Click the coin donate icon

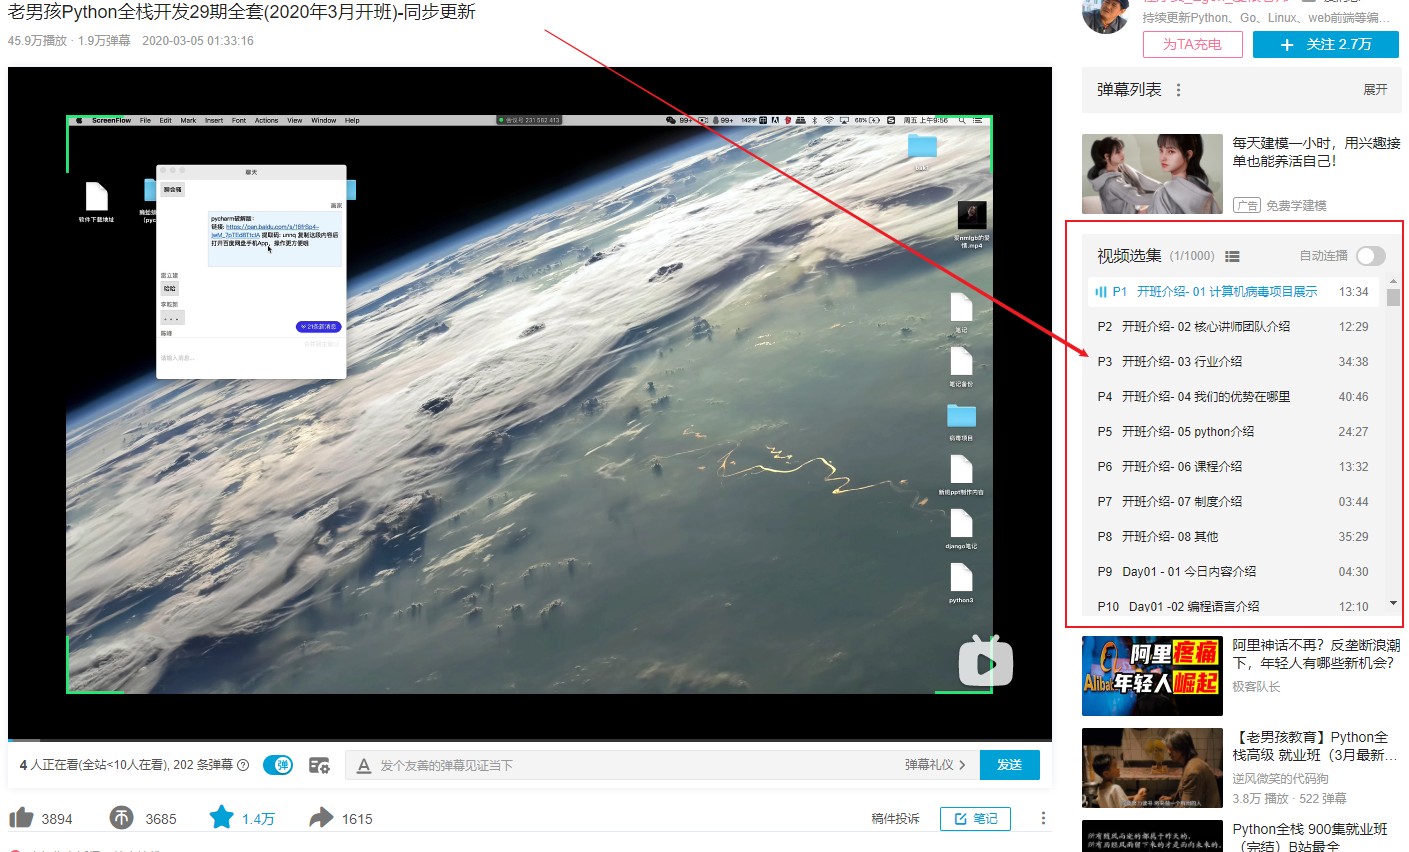tap(121, 818)
